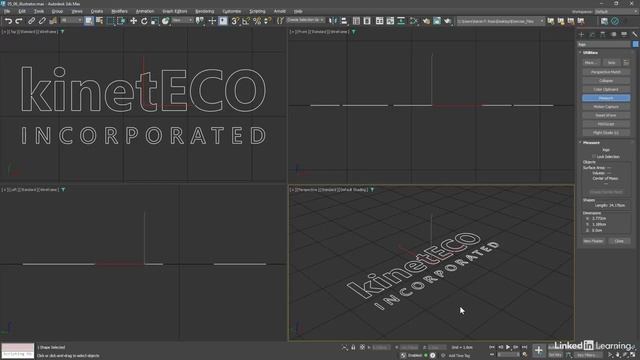Open Top viewport Wireframe shading menu
This screenshot has width=640, height=360.
coord(49,31)
